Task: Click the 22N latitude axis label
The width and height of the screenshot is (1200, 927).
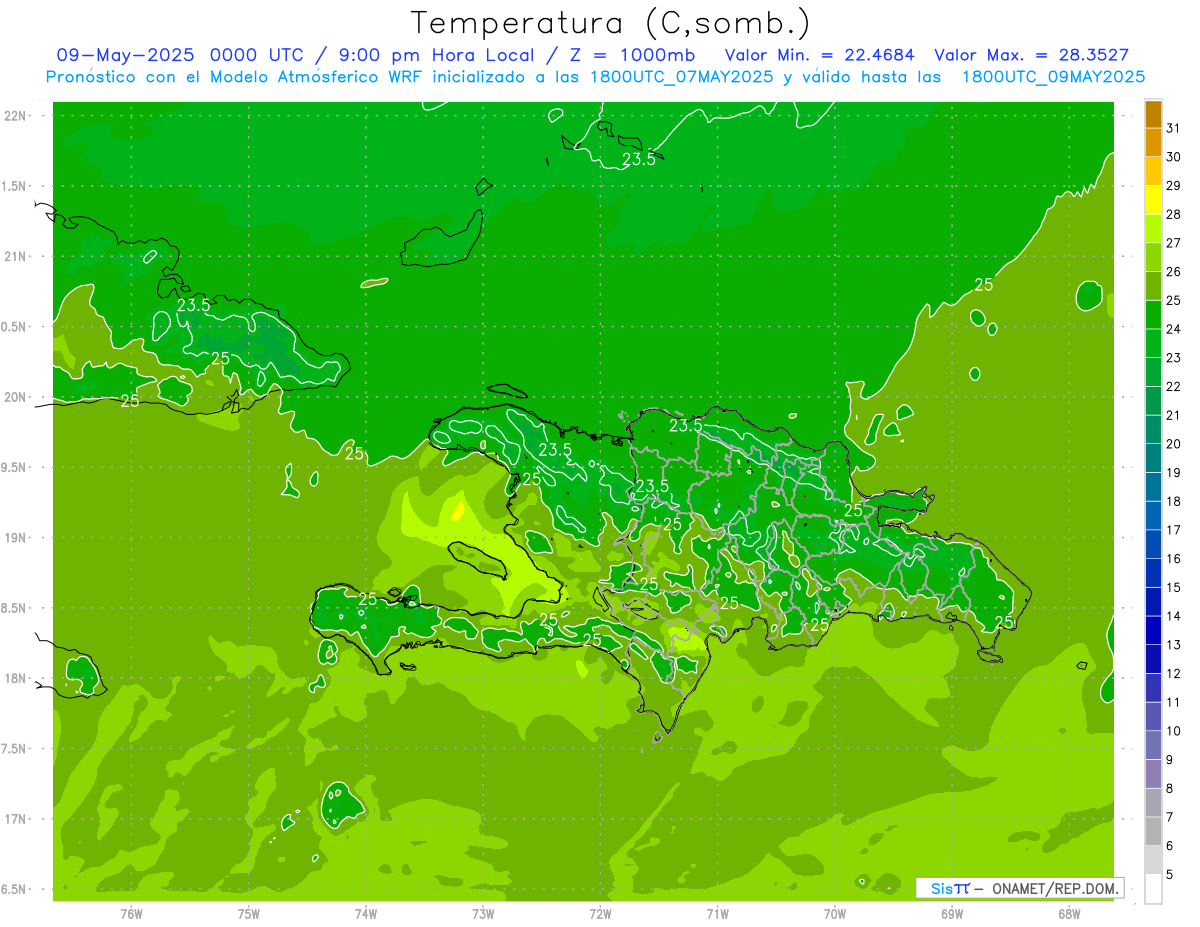Action: click(17, 116)
